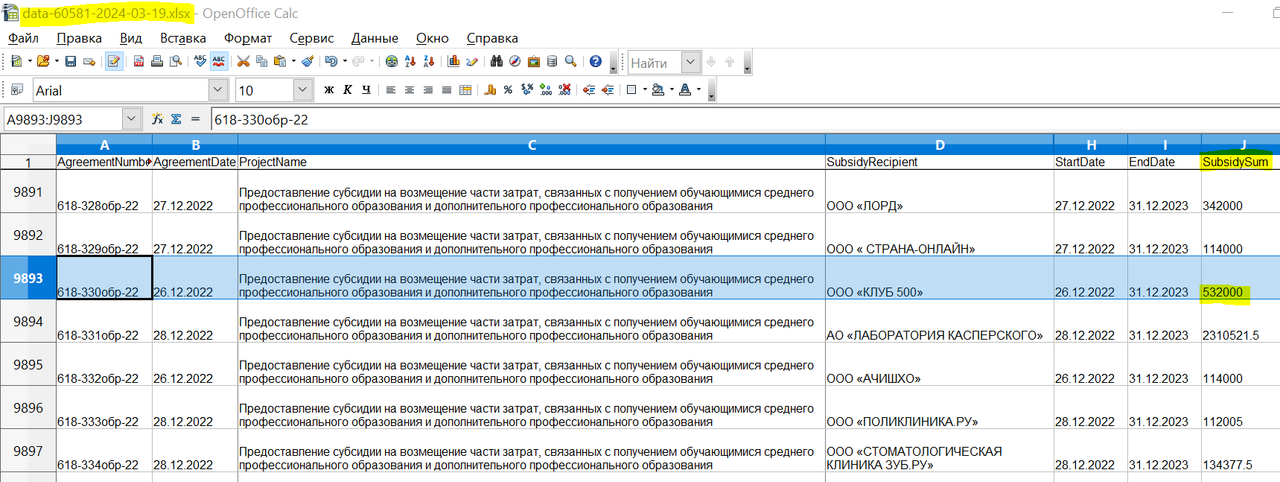Image resolution: width=1280 pixels, height=482 pixels.
Task: Align cell content left
Action: pyautogui.click(x=391, y=90)
